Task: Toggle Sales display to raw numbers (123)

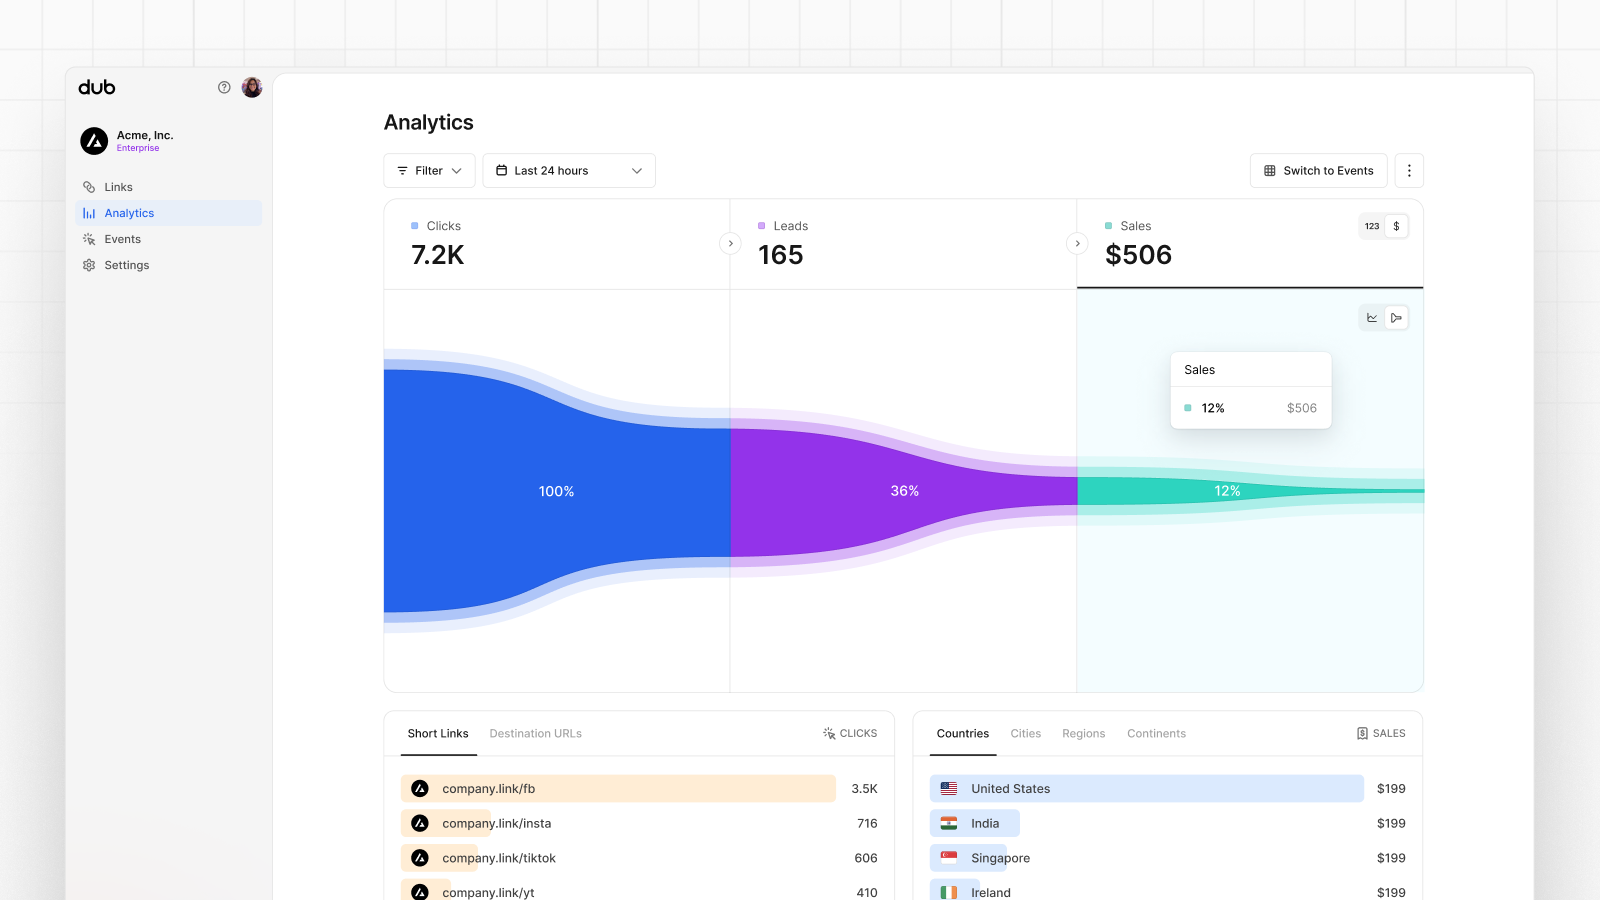Action: tap(1371, 226)
